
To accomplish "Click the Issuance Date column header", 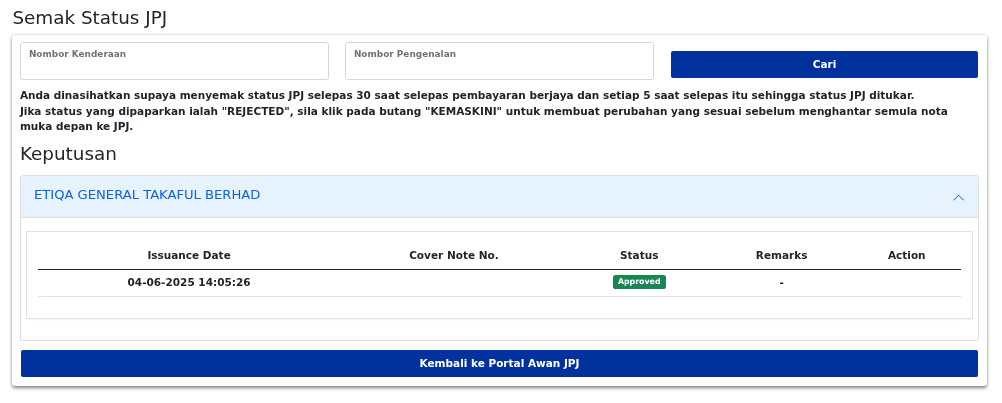I will [x=189, y=255].
